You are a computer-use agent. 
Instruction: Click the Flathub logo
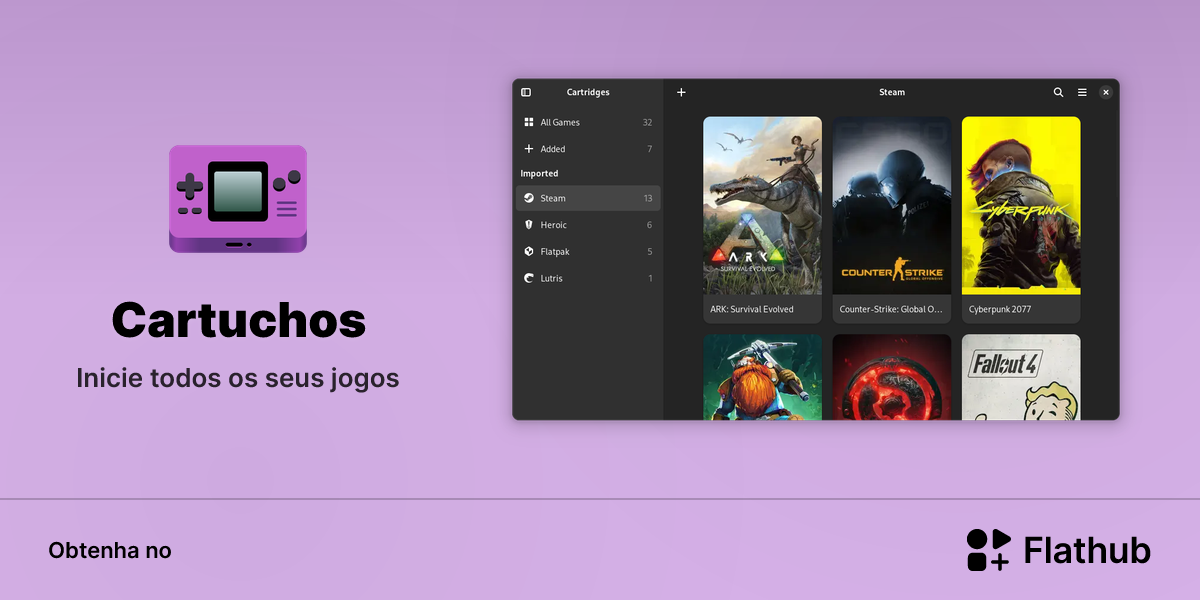[x=1058, y=550]
